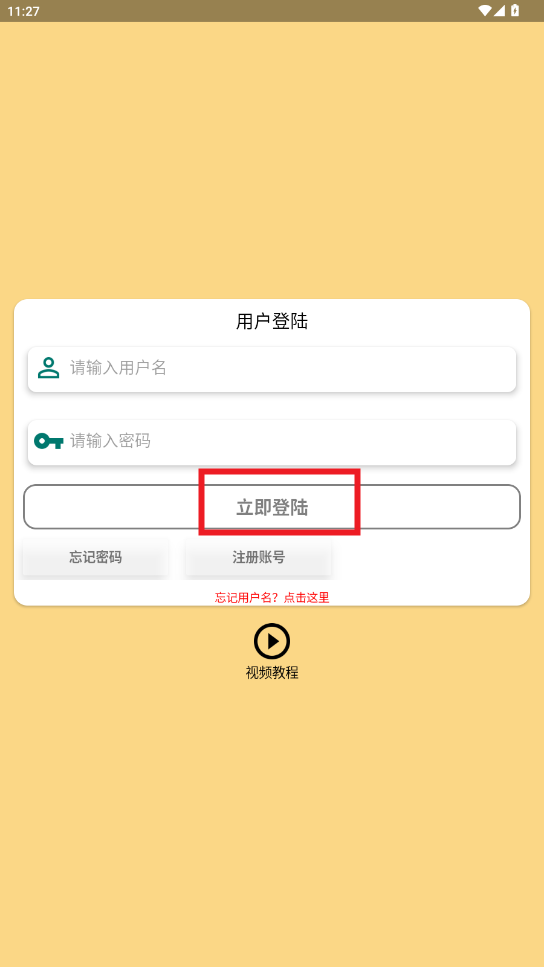Tap the battery icon in status bar
This screenshot has height=967, width=544.
(x=515, y=10)
